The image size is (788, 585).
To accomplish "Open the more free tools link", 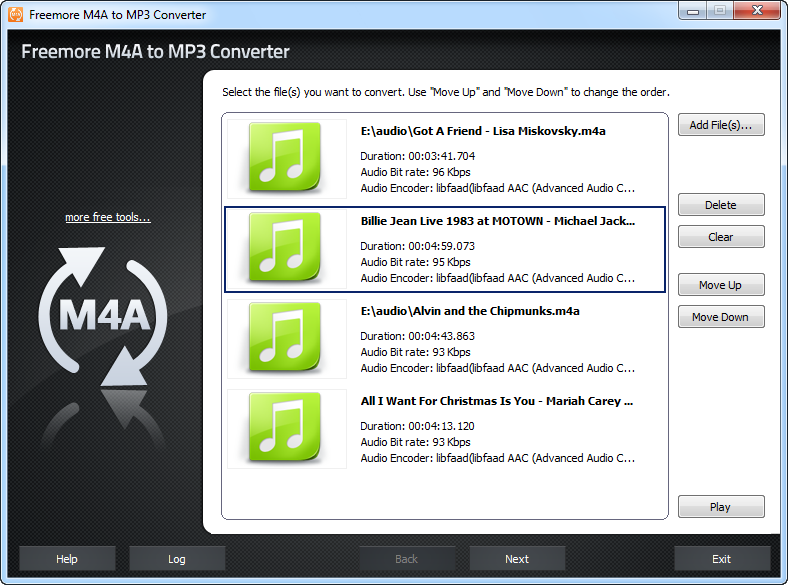I will pyautogui.click(x=108, y=217).
